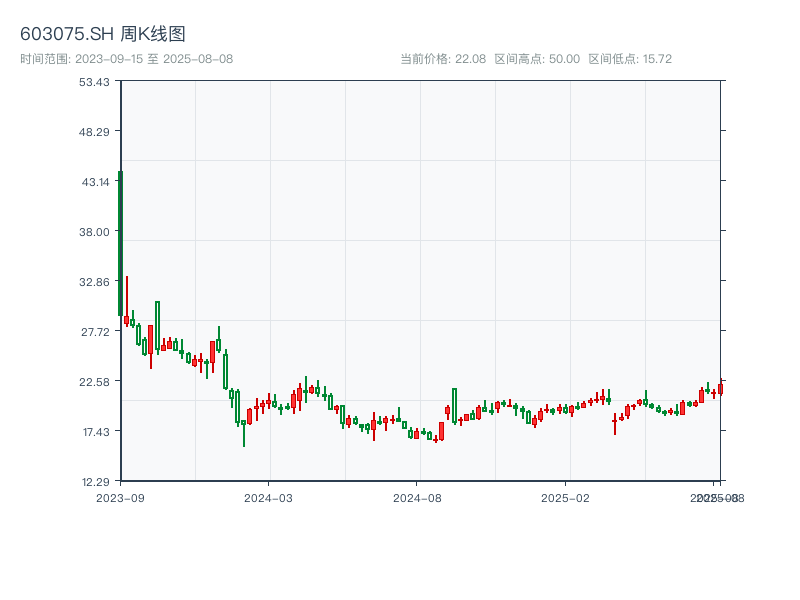Click the 区间低点 15.72 label
Screen dimensions: 800x600
point(630,59)
